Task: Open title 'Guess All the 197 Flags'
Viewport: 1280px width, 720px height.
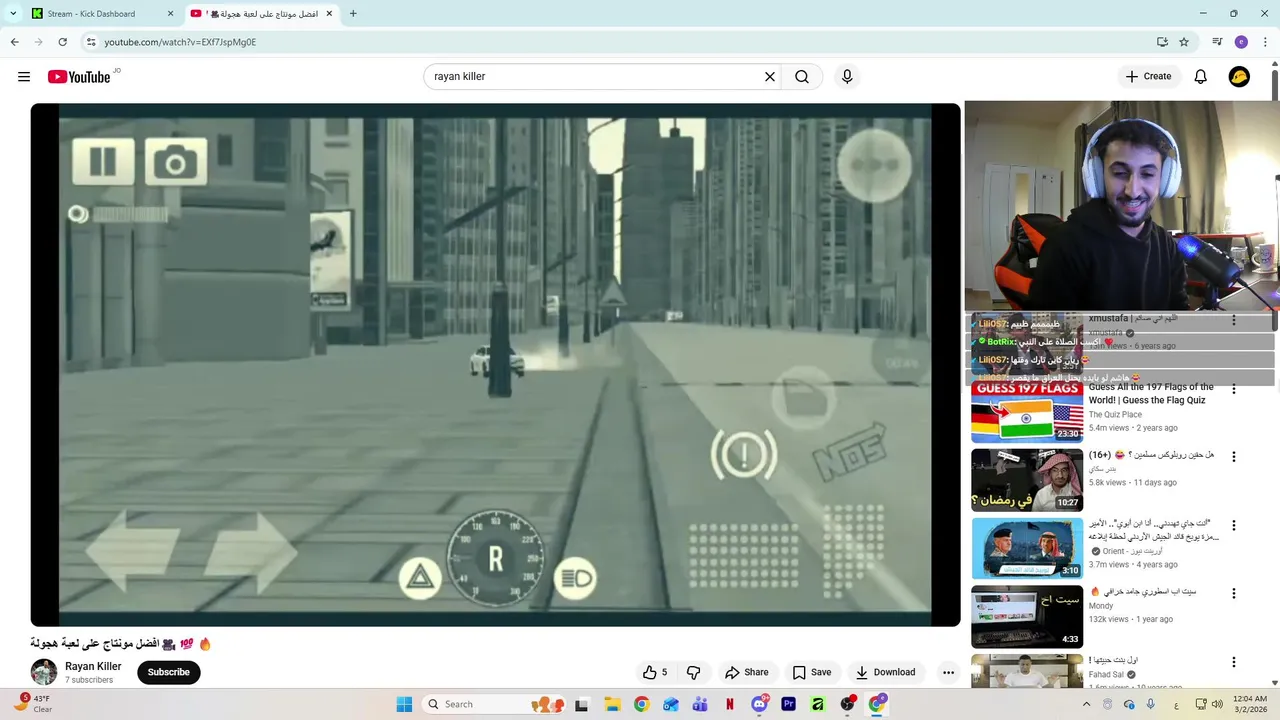Action: click(1151, 393)
